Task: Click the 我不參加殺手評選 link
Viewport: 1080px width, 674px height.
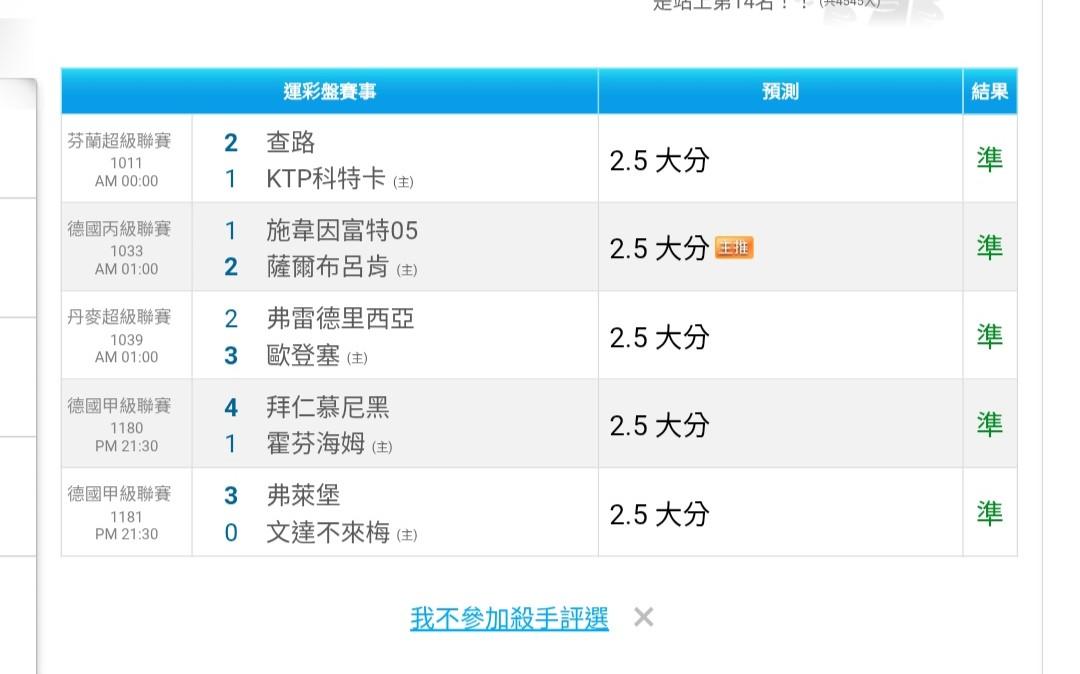Action: 509,618
